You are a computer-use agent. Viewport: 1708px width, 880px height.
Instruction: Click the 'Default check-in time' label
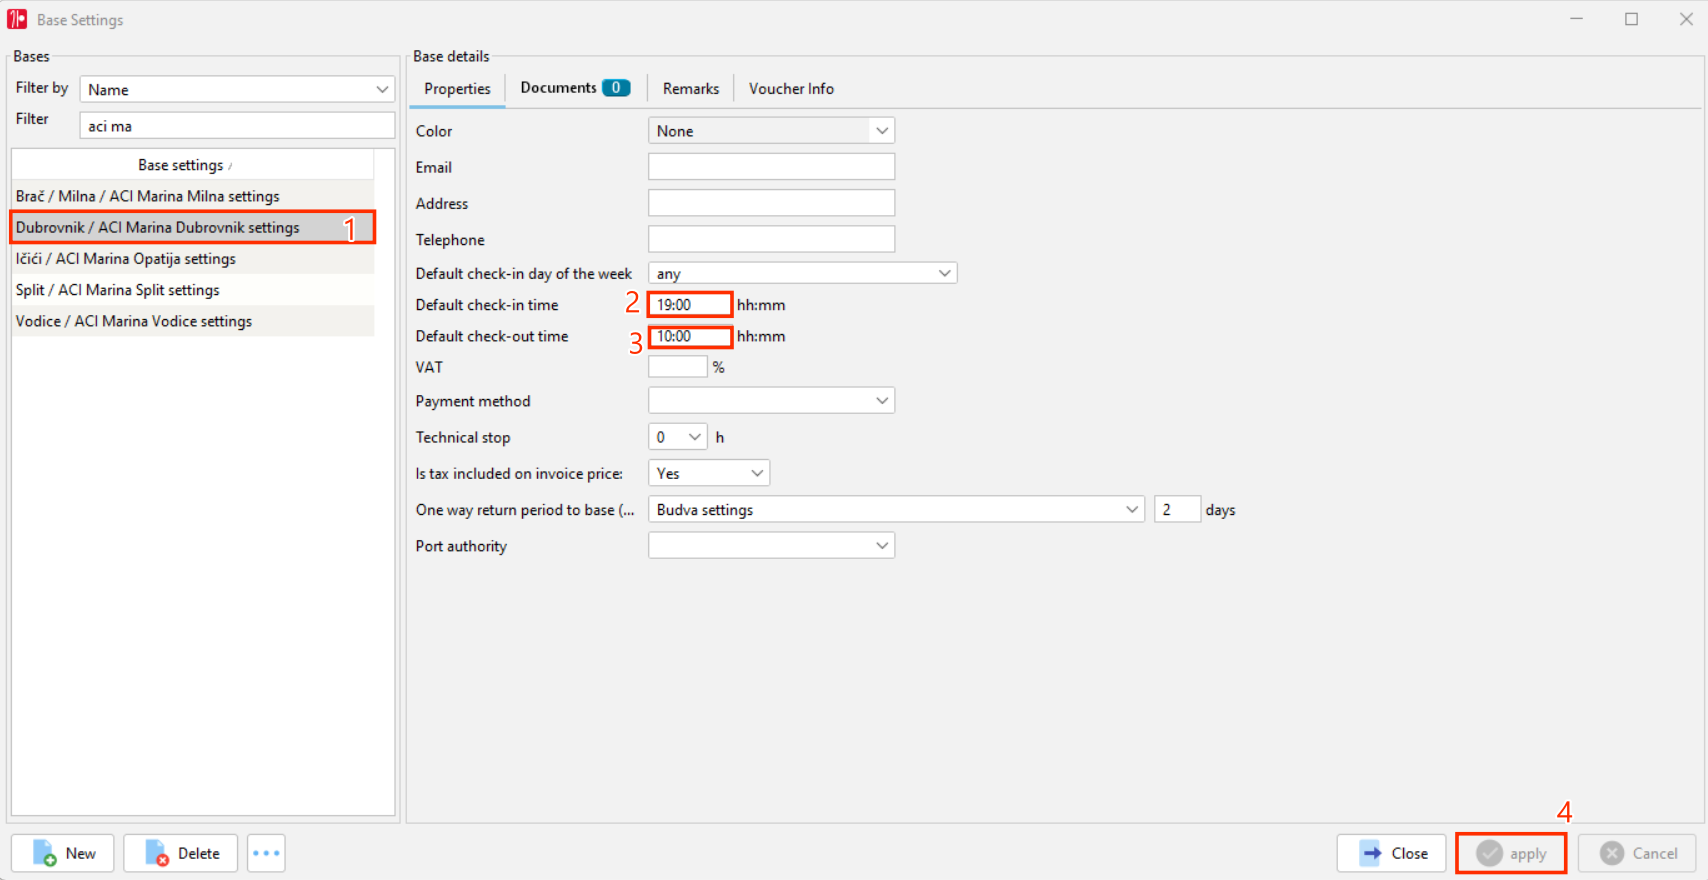click(x=487, y=305)
